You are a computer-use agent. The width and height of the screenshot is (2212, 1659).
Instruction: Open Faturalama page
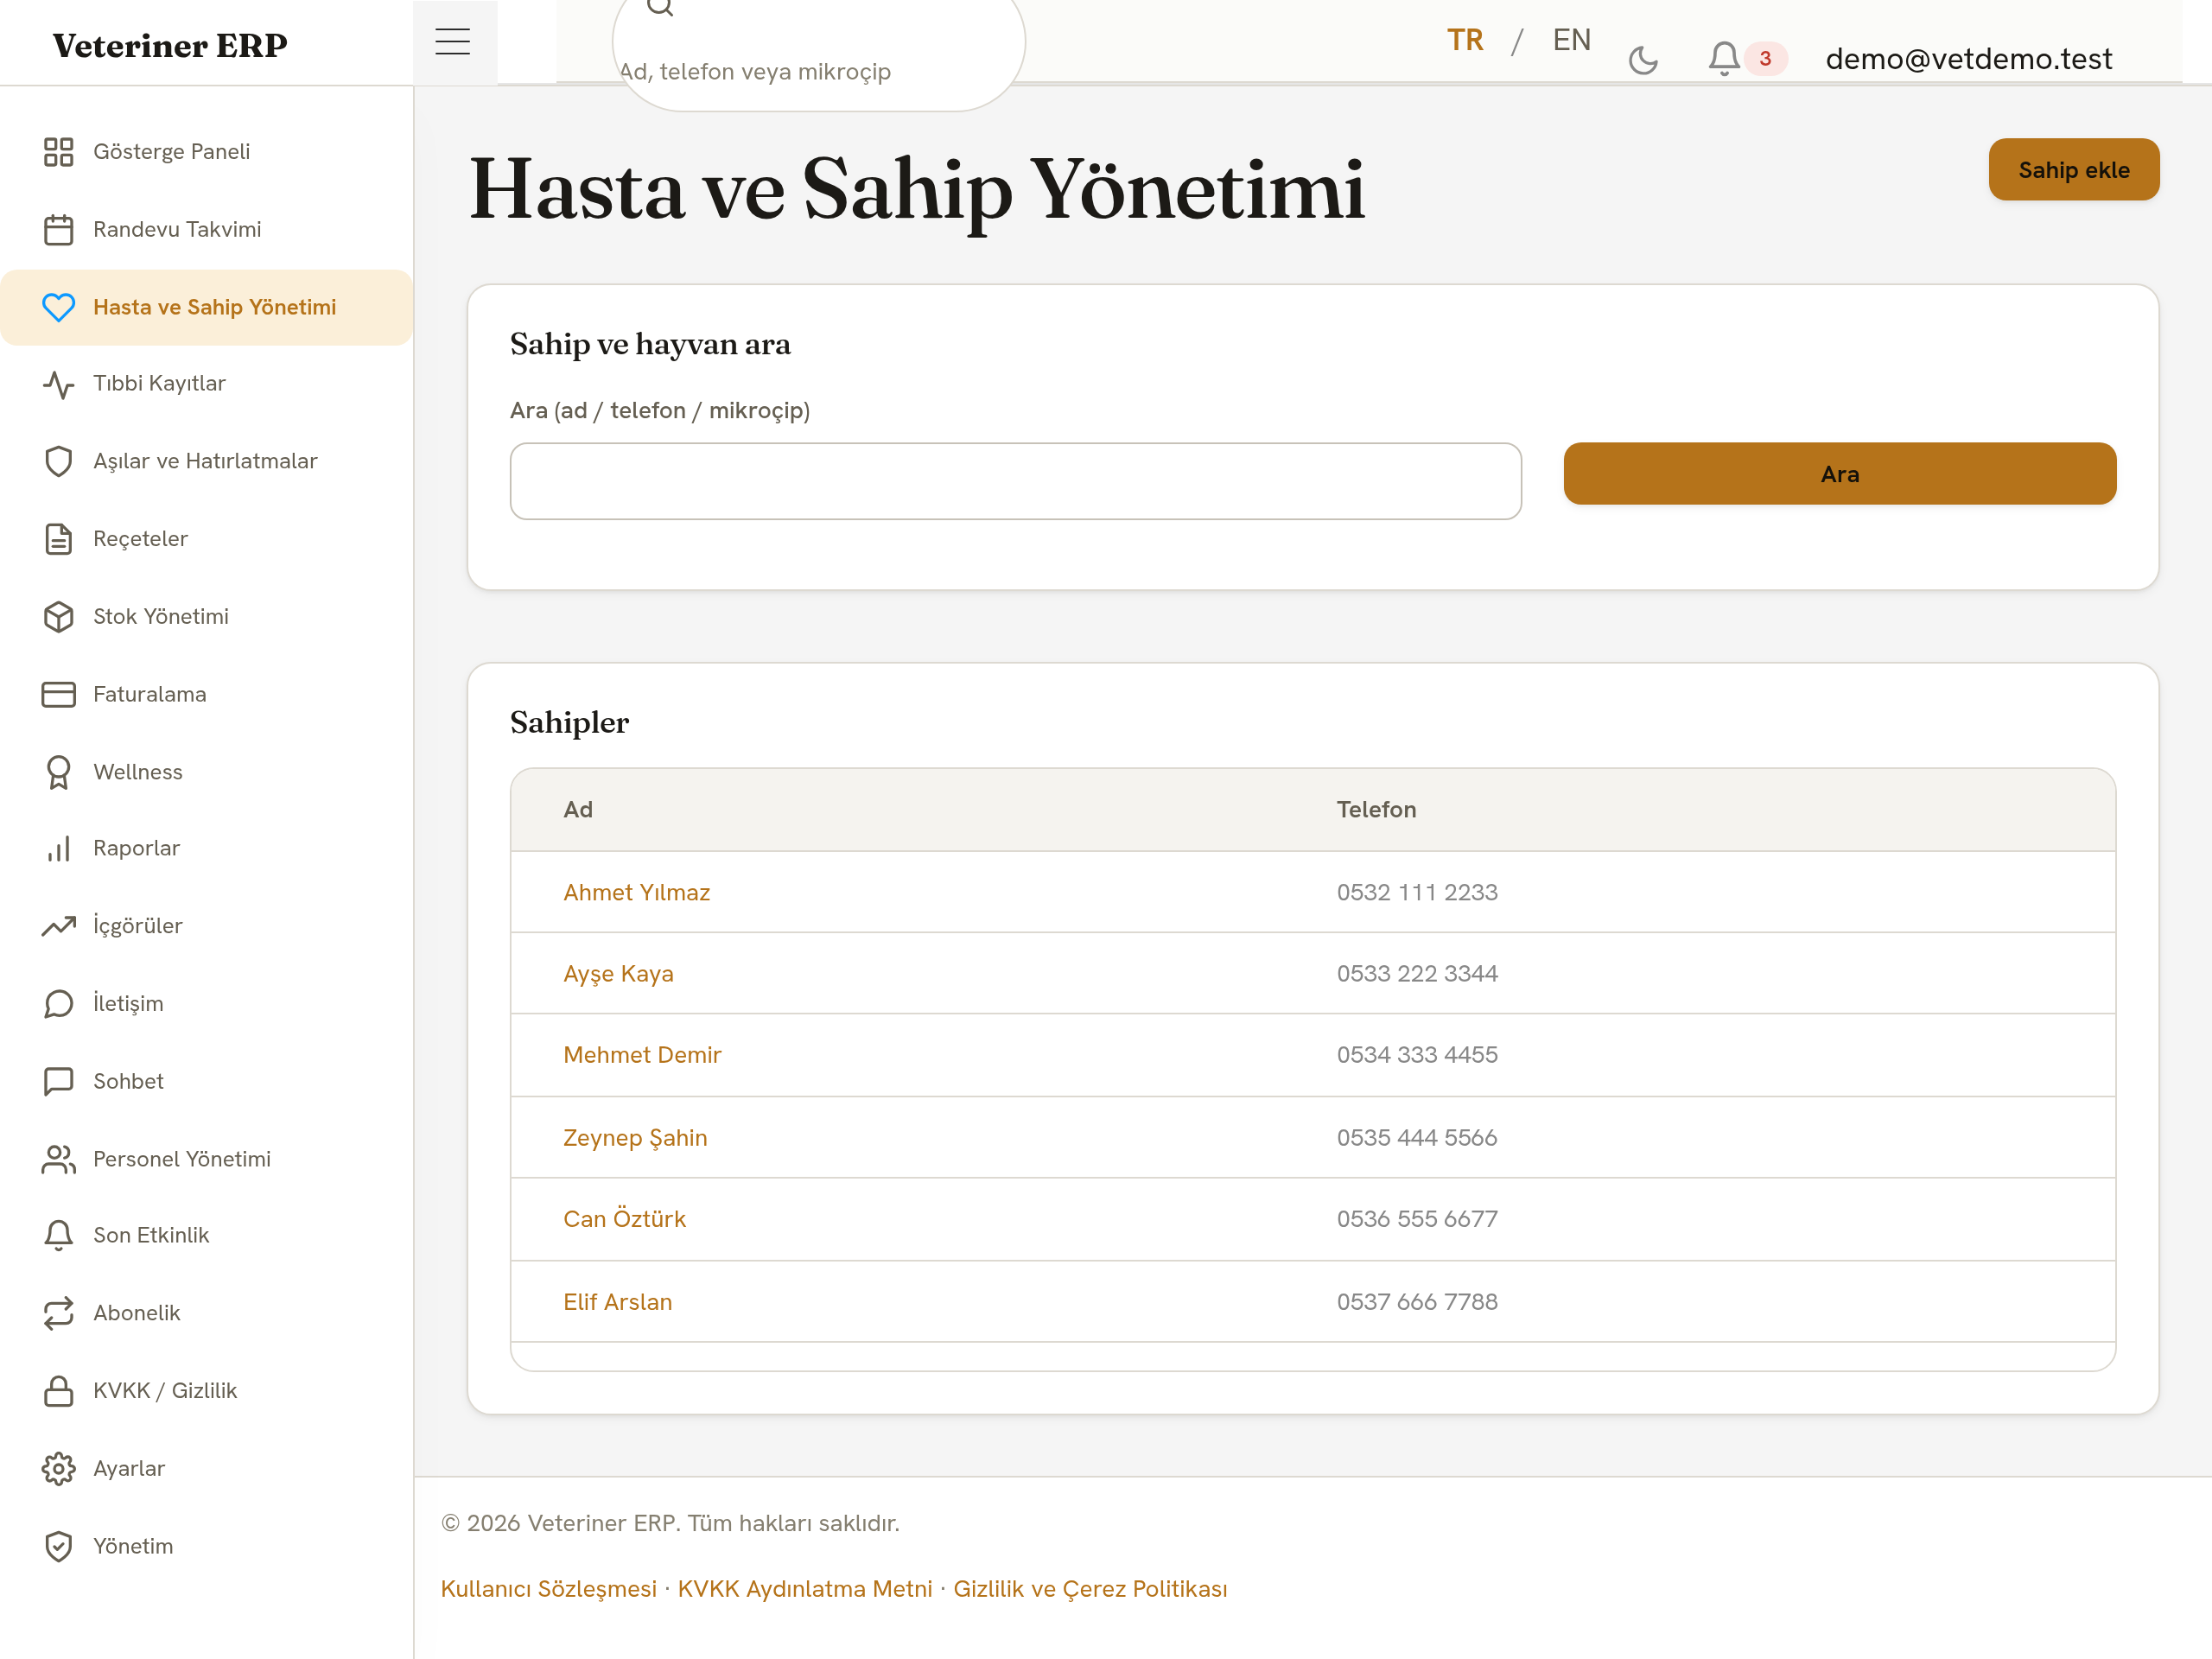(x=207, y=694)
